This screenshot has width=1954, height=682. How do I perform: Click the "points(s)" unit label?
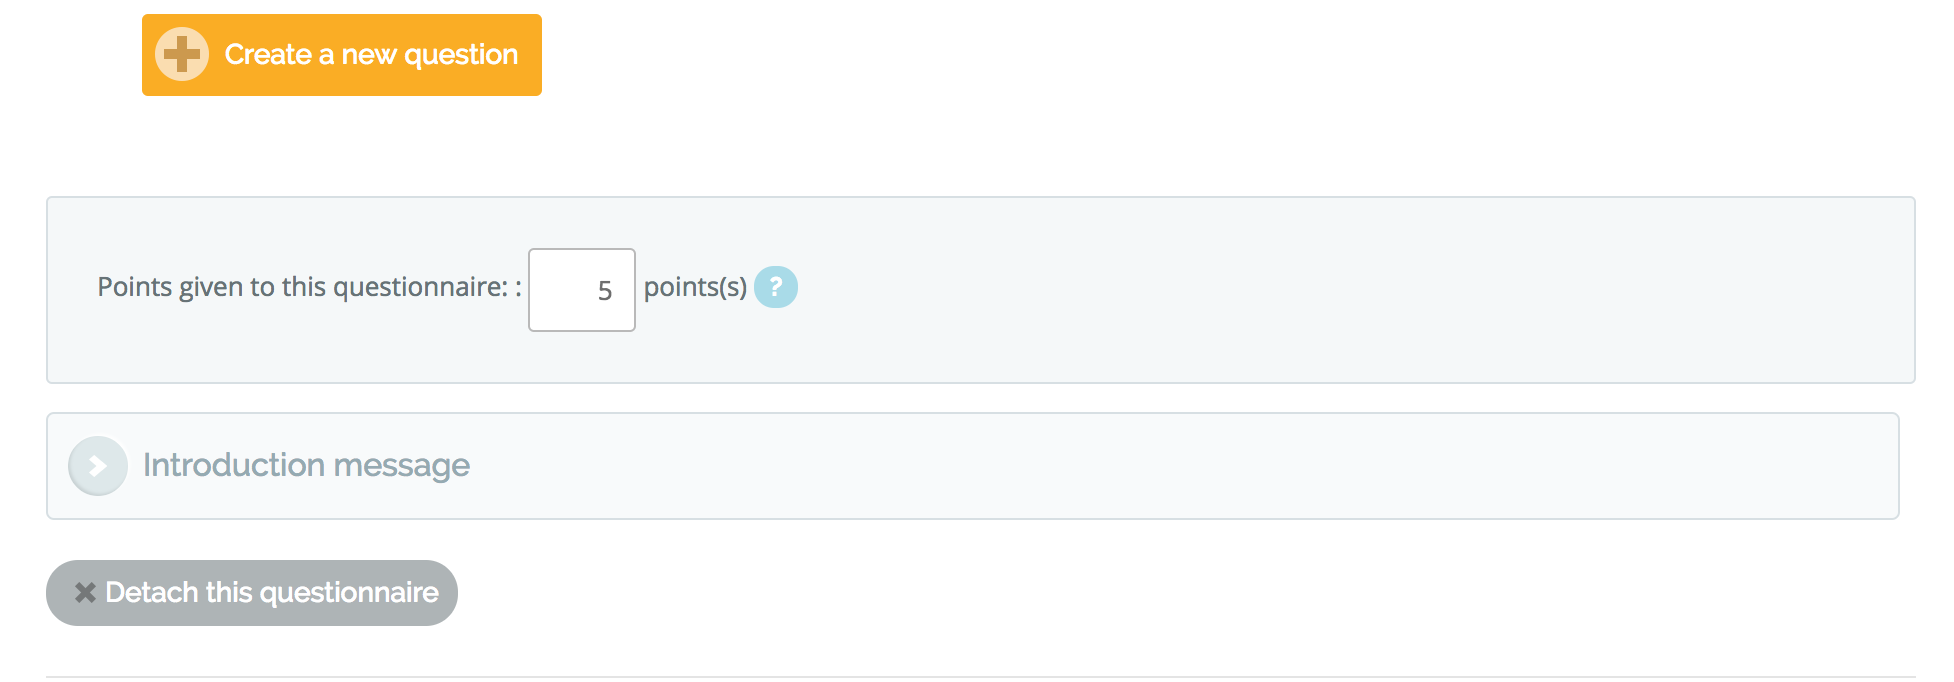click(x=695, y=288)
